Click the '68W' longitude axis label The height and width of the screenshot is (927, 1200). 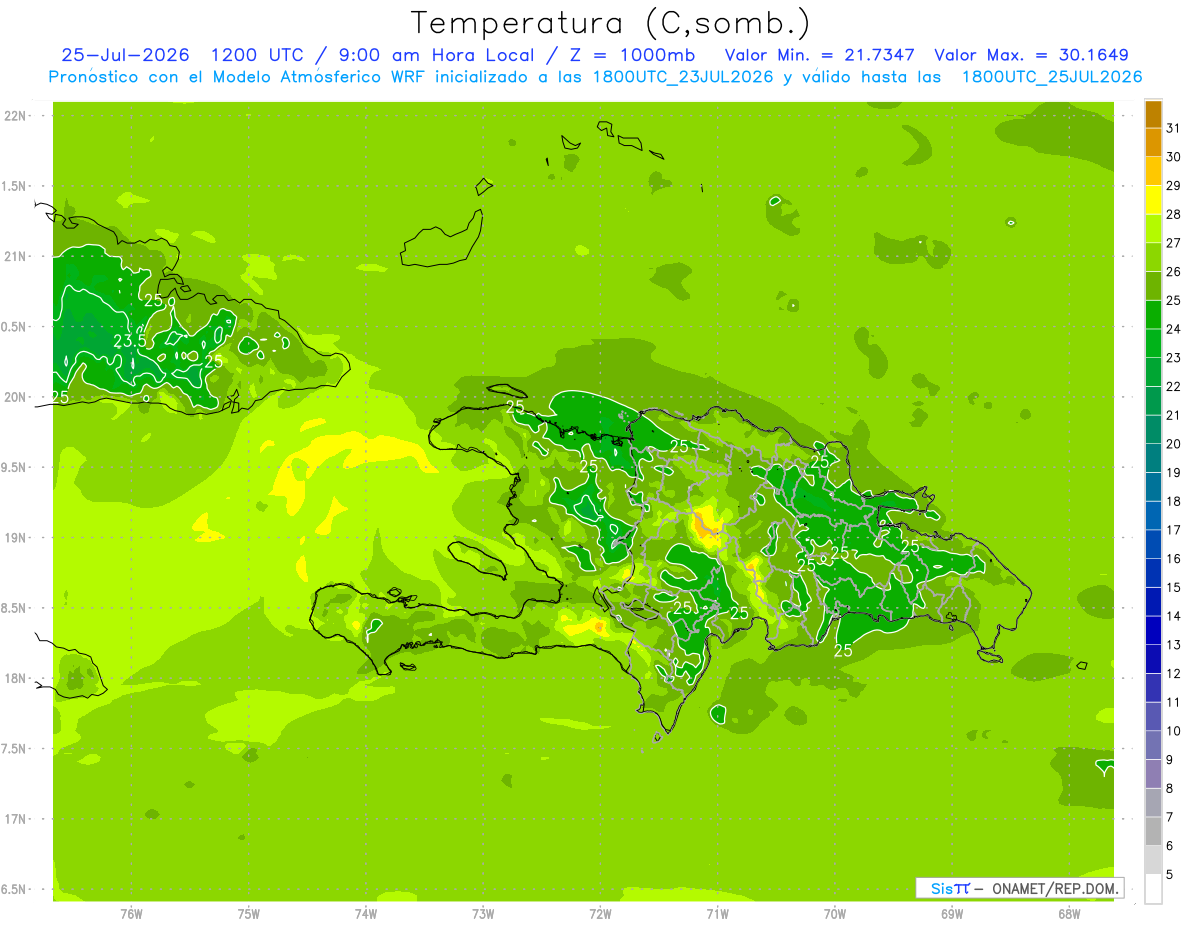click(1069, 913)
